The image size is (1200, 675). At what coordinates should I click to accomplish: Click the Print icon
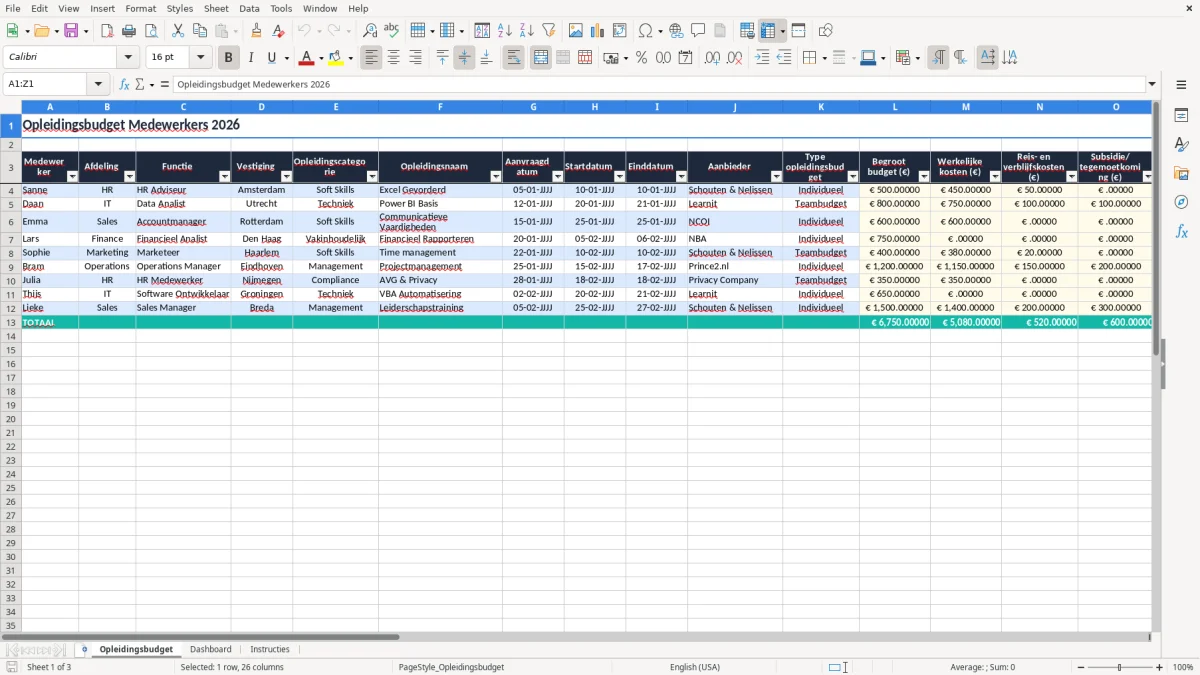point(129,31)
